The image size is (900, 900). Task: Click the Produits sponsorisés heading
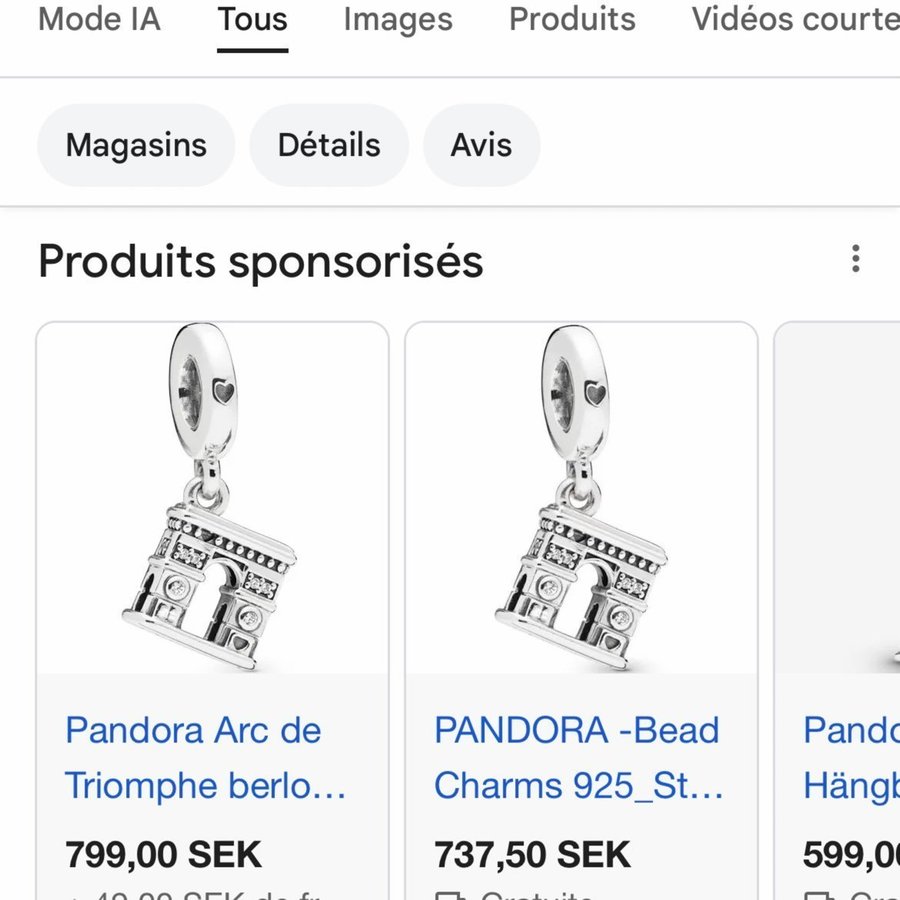261,261
